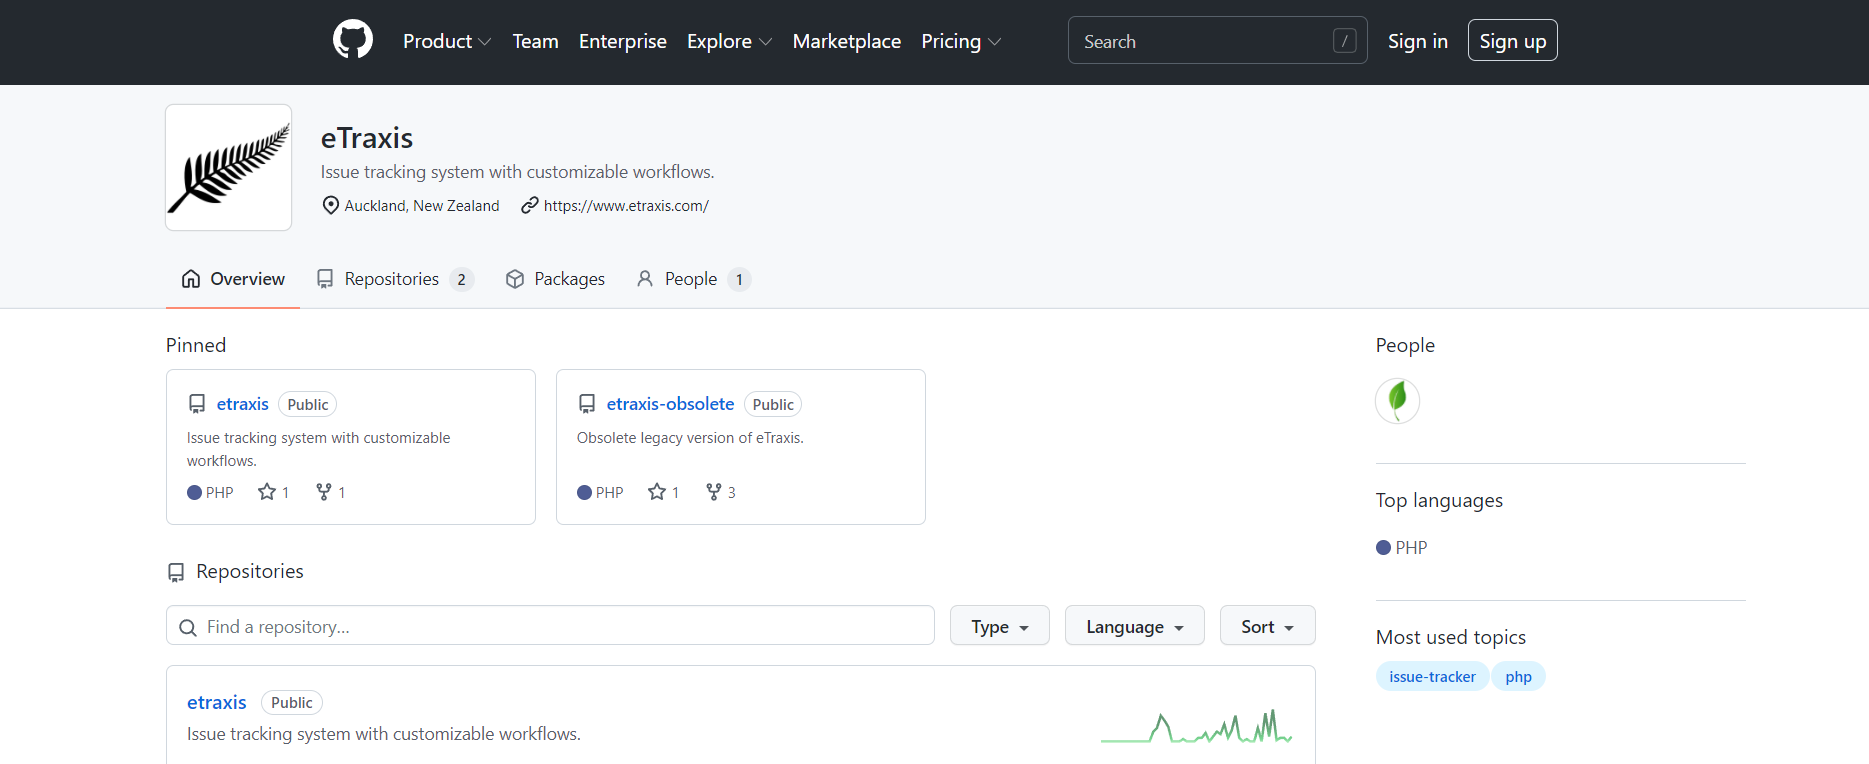Switch to the Repositories tab
The width and height of the screenshot is (1869, 764).
coord(395,279)
